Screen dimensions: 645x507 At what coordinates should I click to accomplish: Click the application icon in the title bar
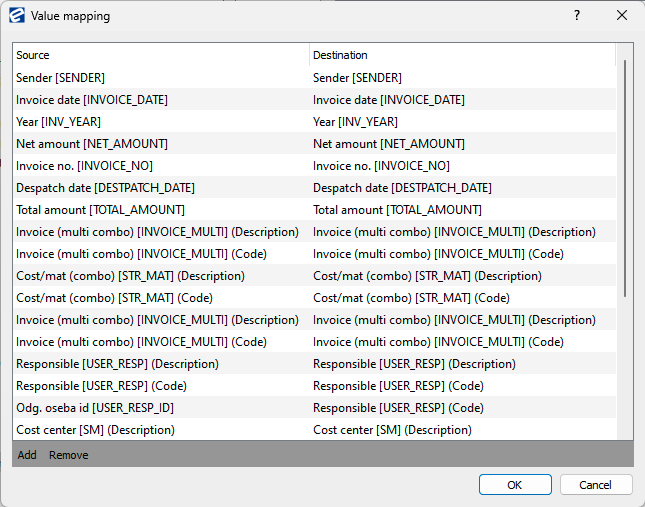17,16
